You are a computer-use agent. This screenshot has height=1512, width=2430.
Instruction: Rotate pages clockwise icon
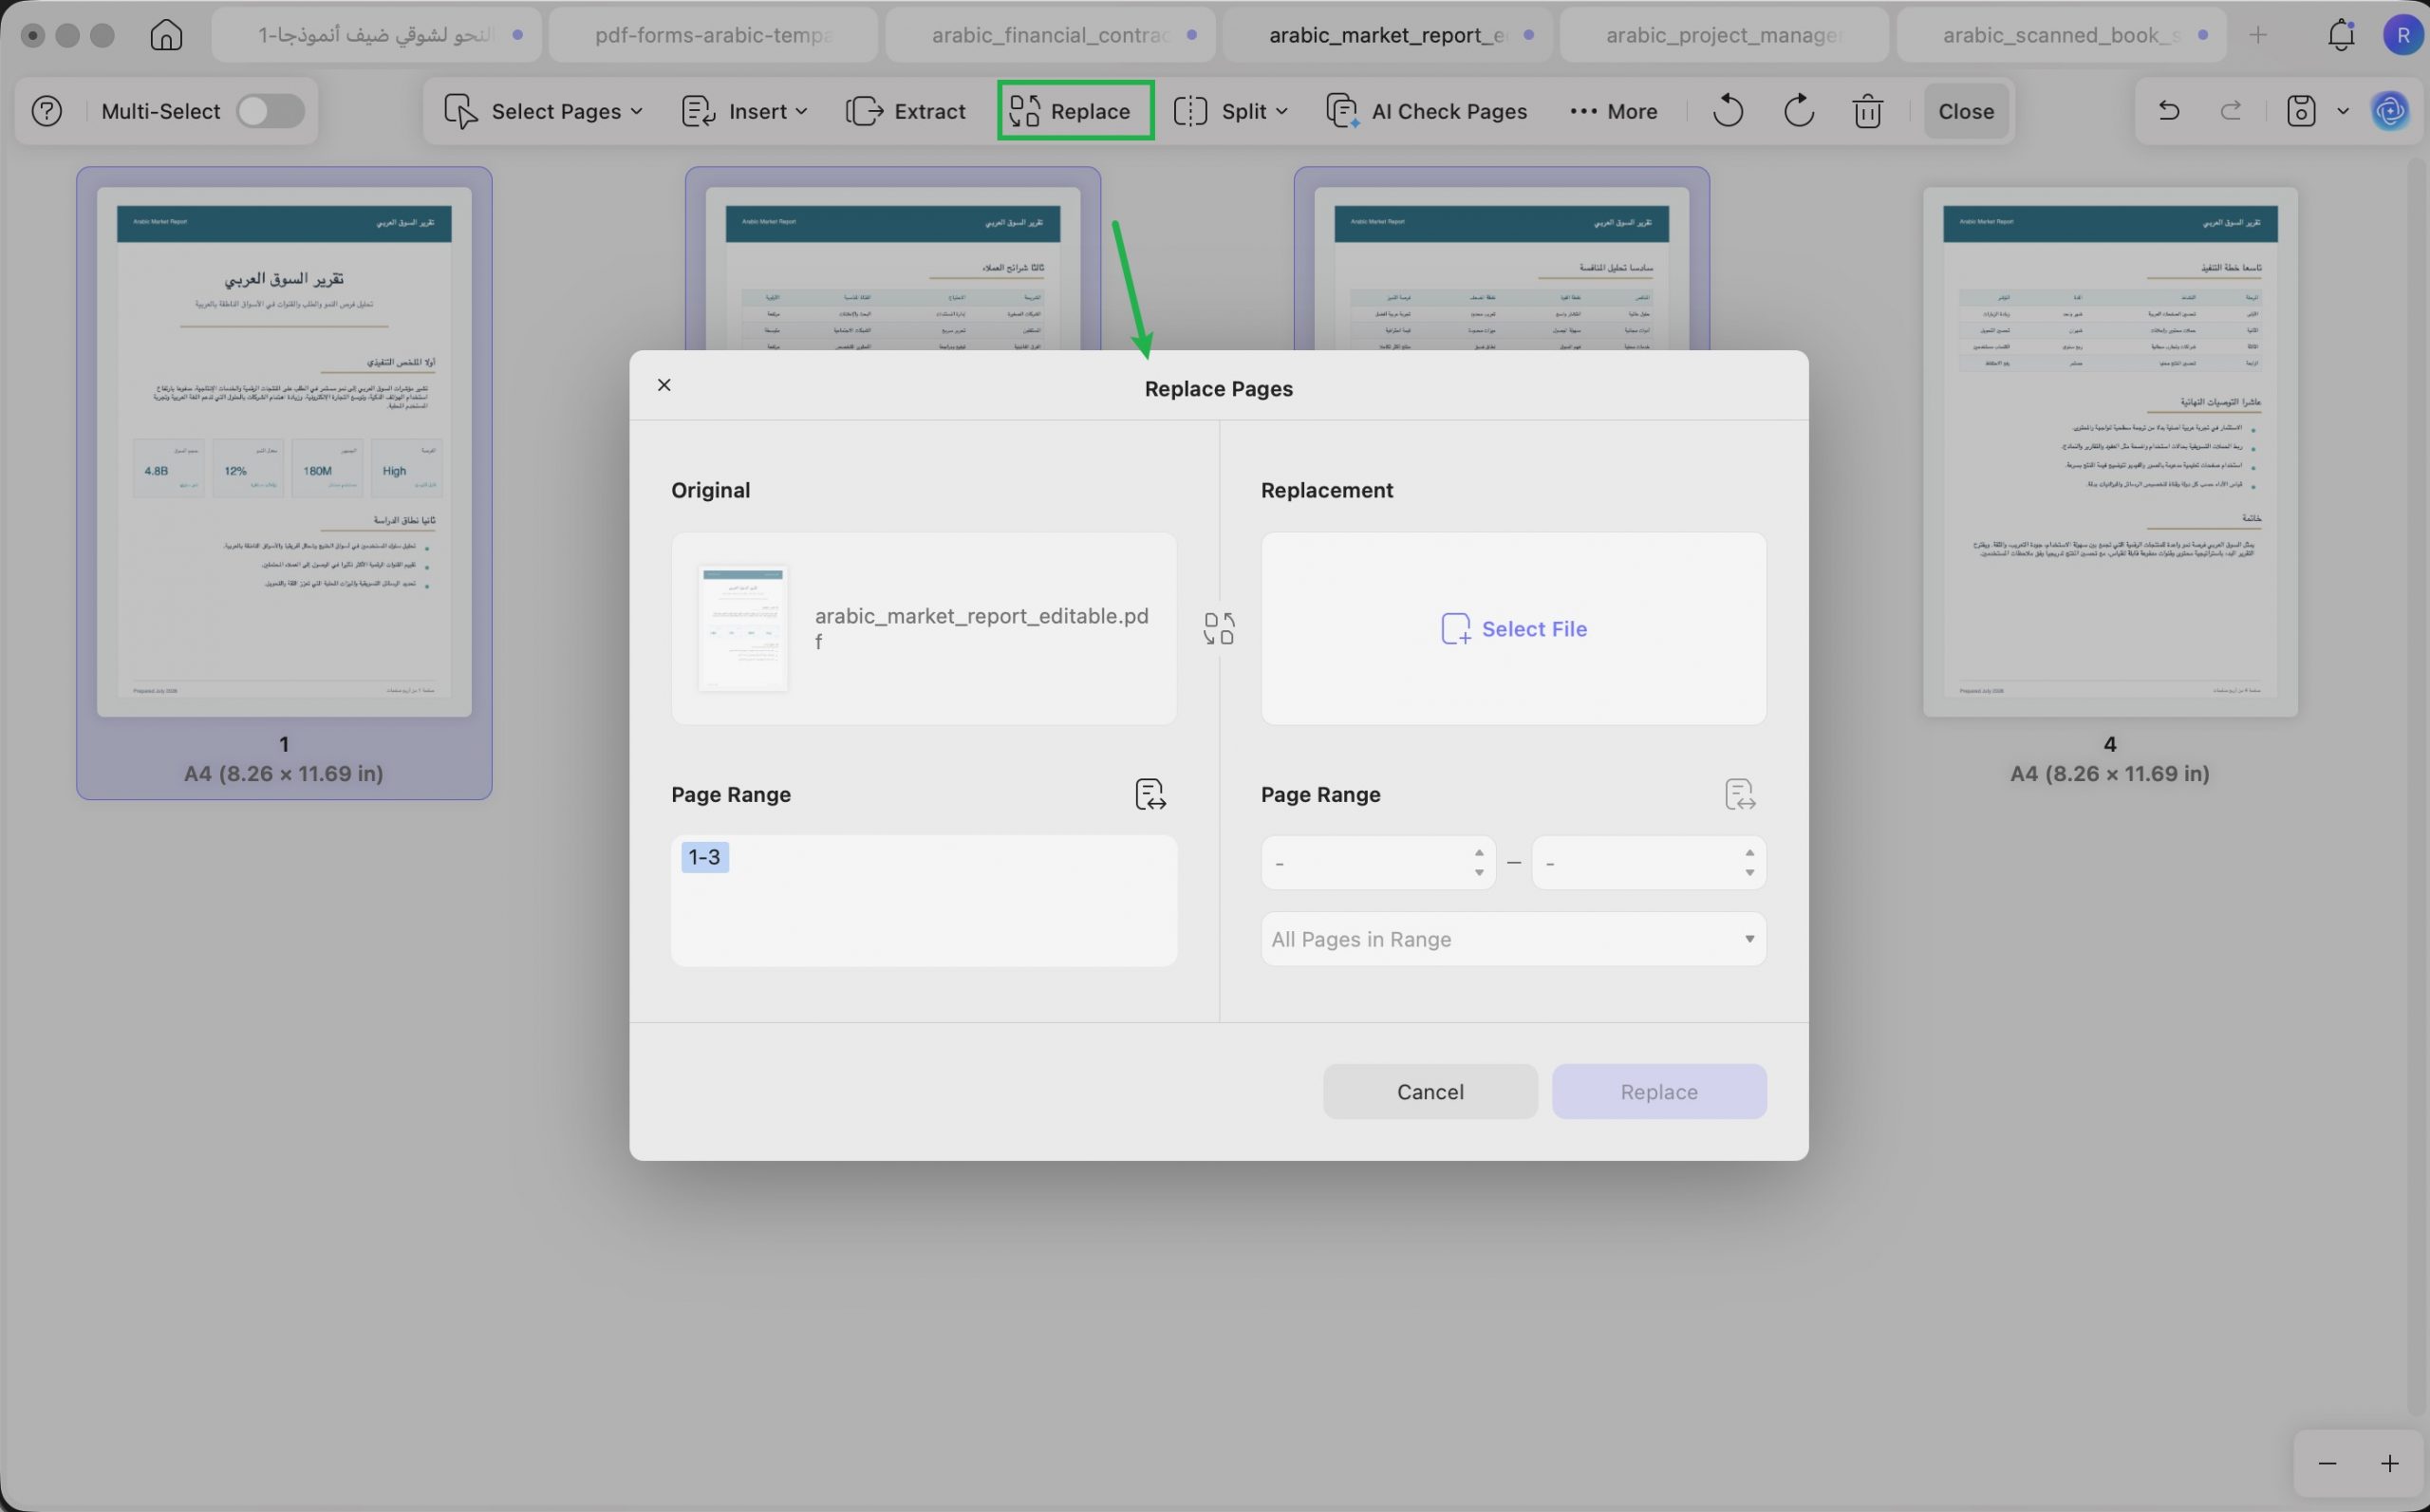(x=1798, y=111)
